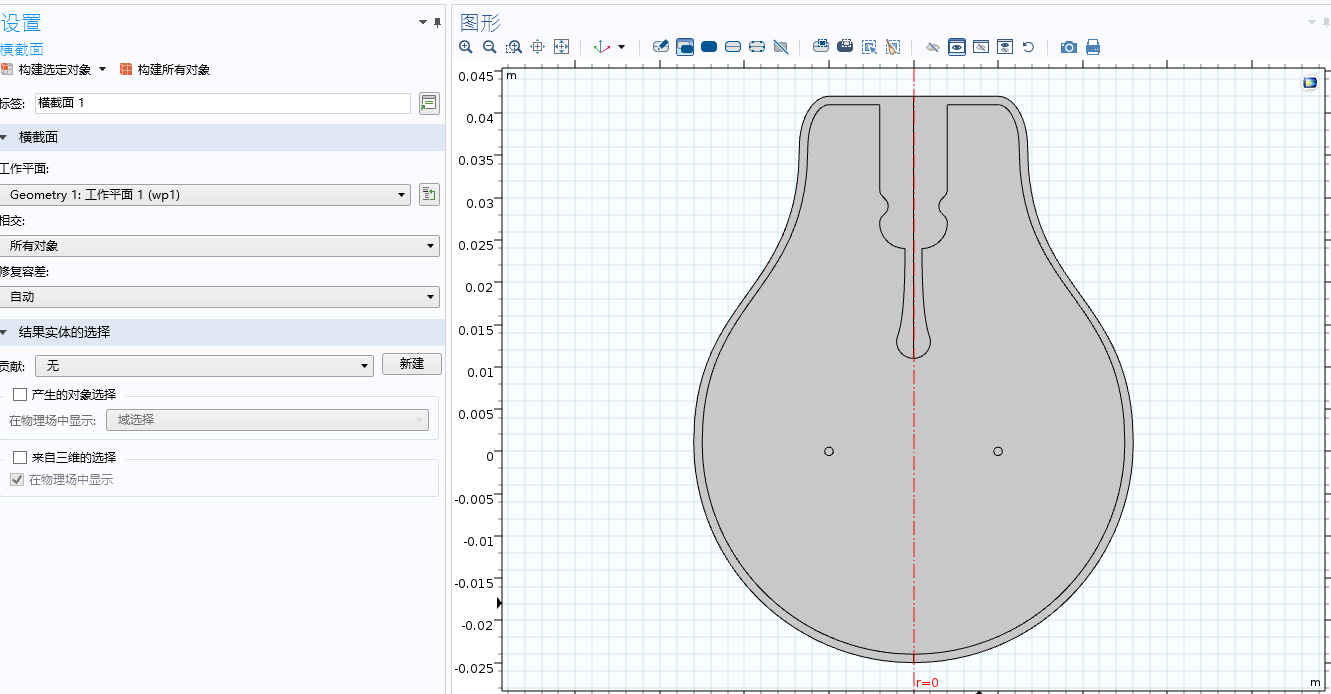Click the crossed-out selection mode icon
This screenshot has height=694, width=1331.
(781, 47)
